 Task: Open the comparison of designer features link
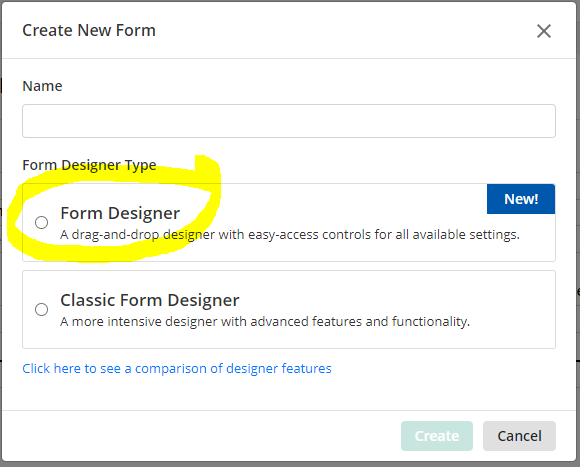pyautogui.click(x=177, y=369)
